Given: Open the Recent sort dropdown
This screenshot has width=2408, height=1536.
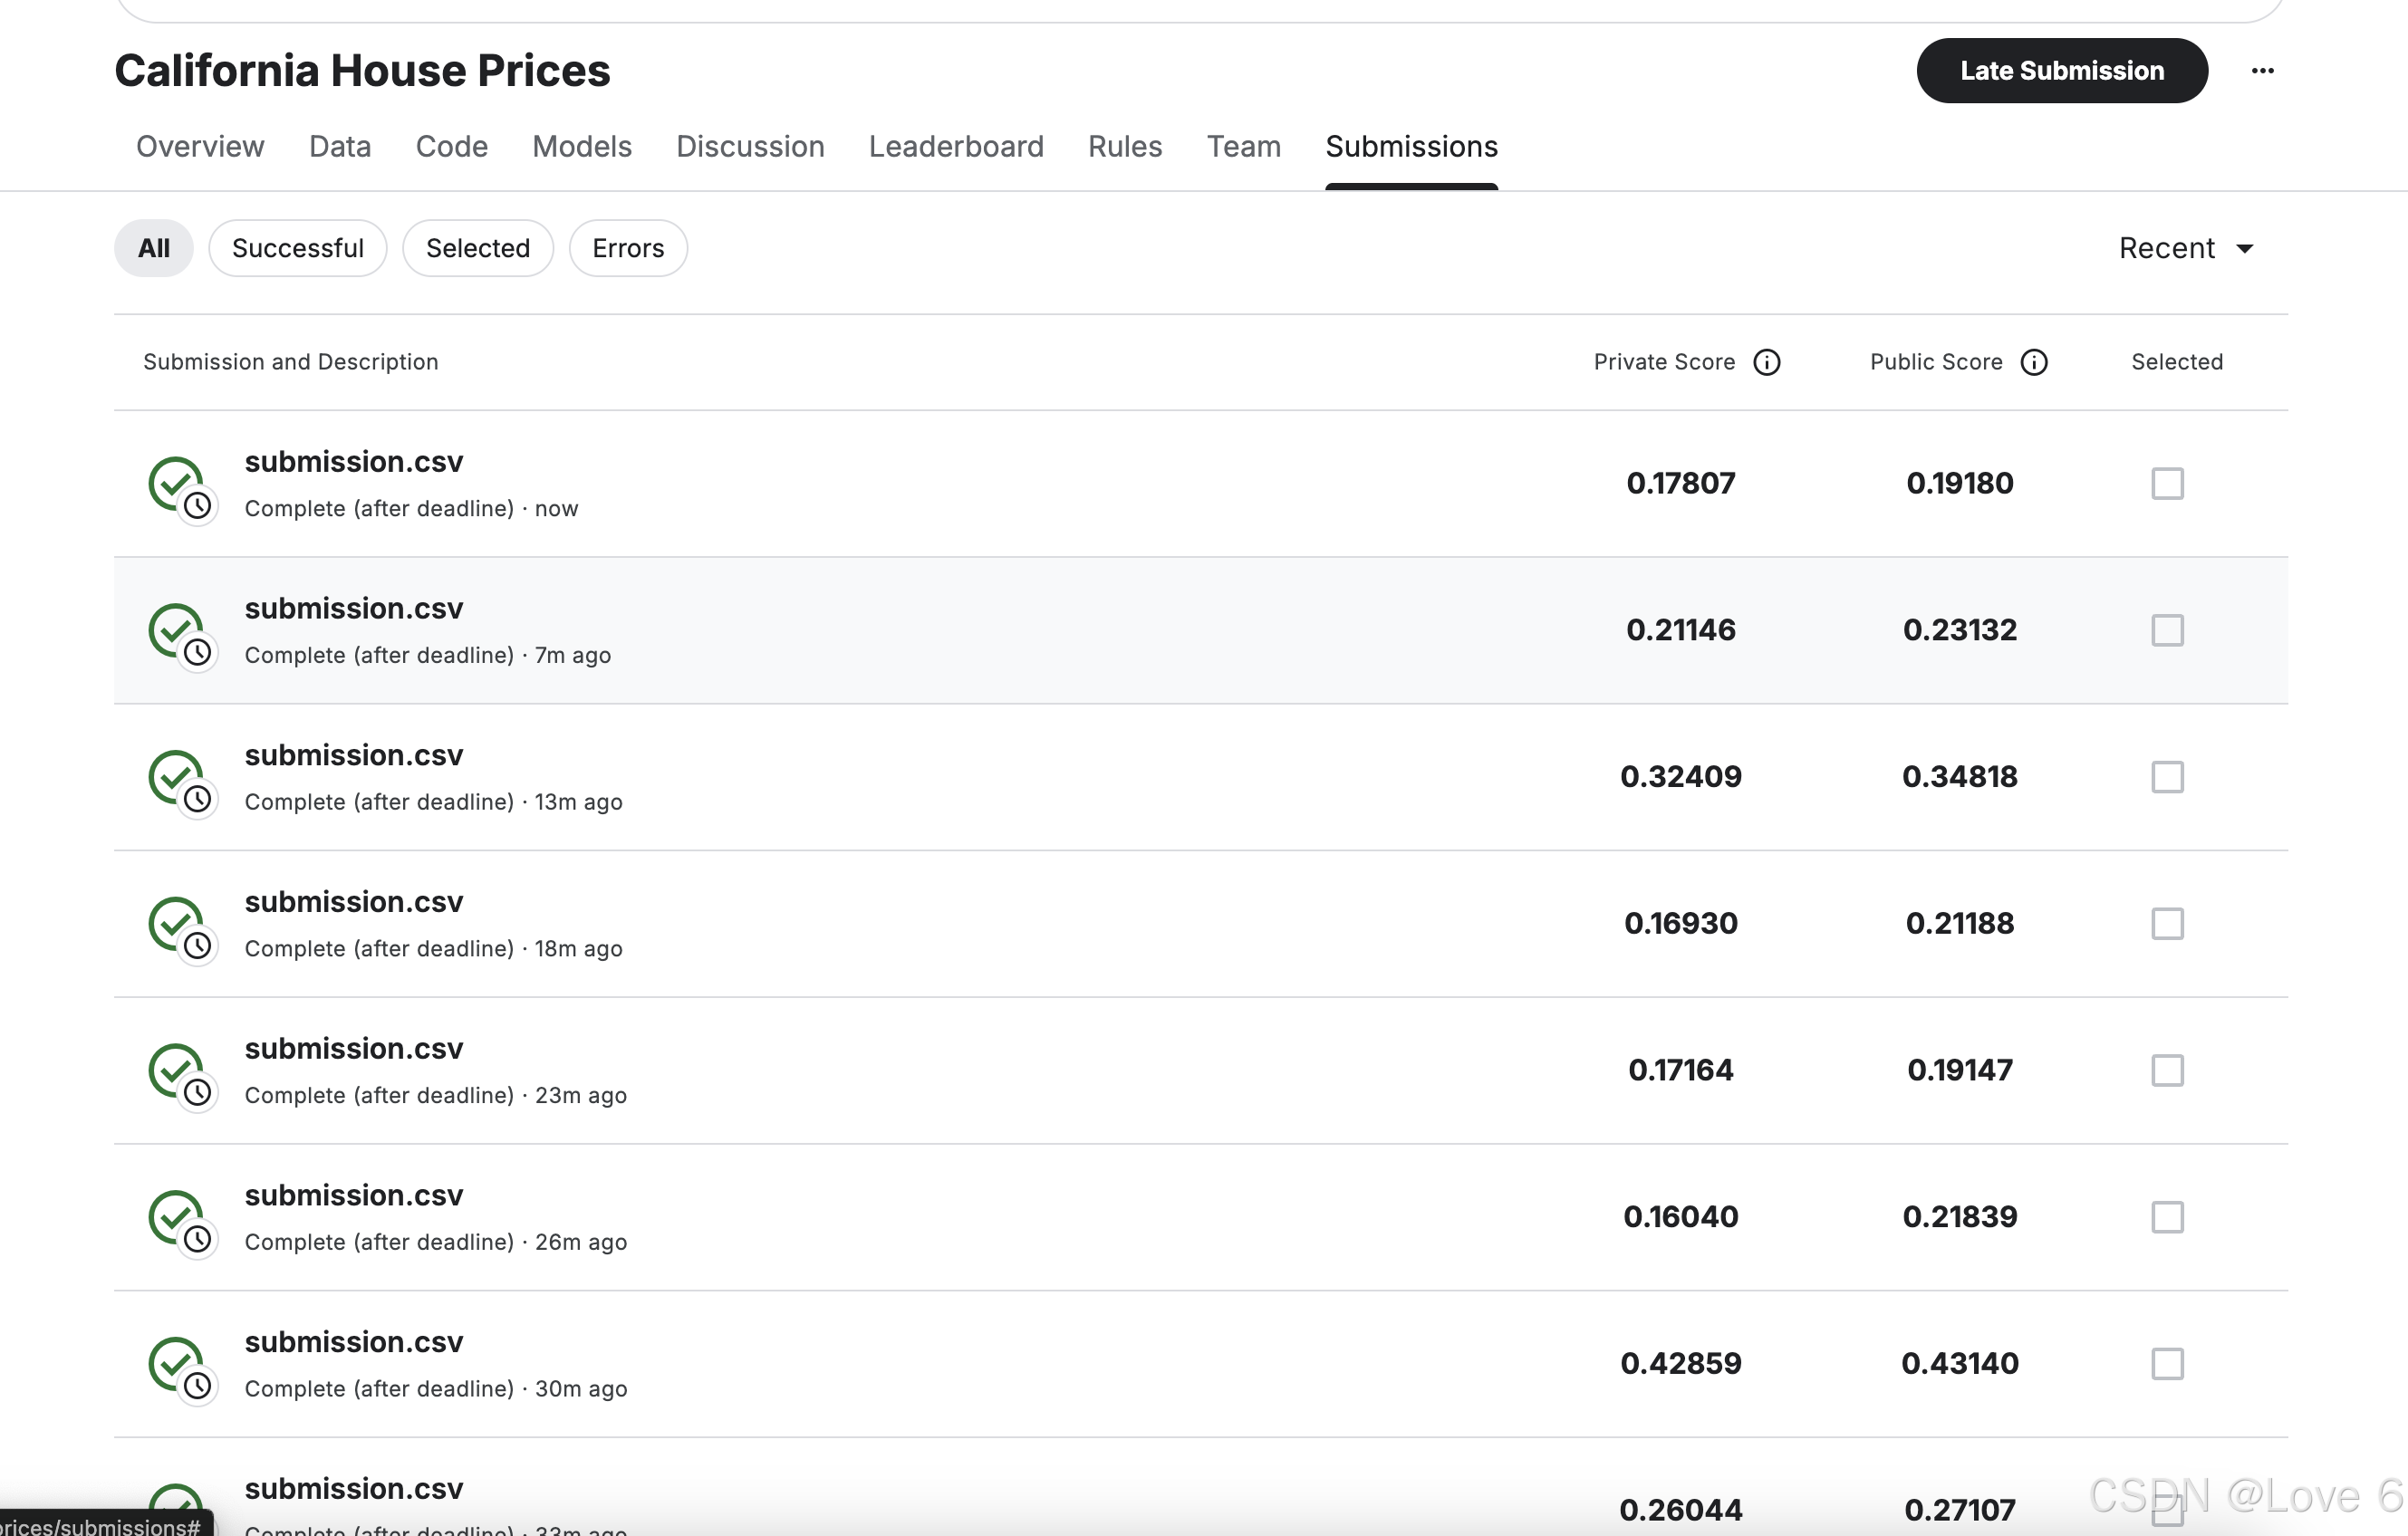Looking at the screenshot, I should [x=2186, y=248].
